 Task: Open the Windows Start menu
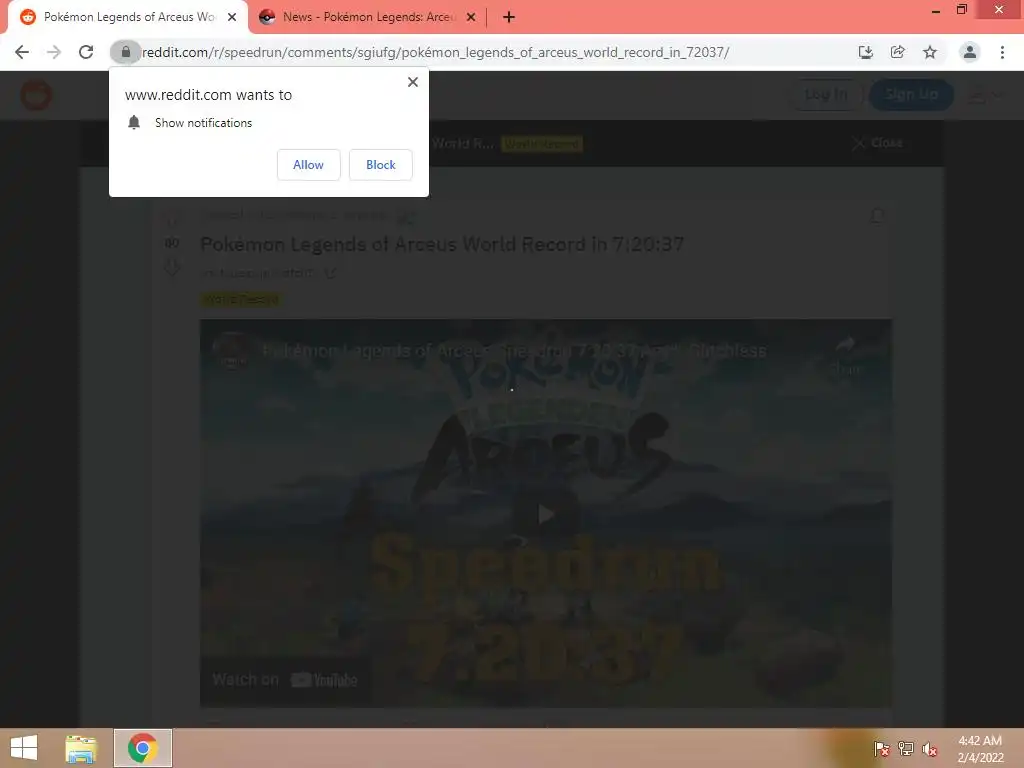click(24, 748)
